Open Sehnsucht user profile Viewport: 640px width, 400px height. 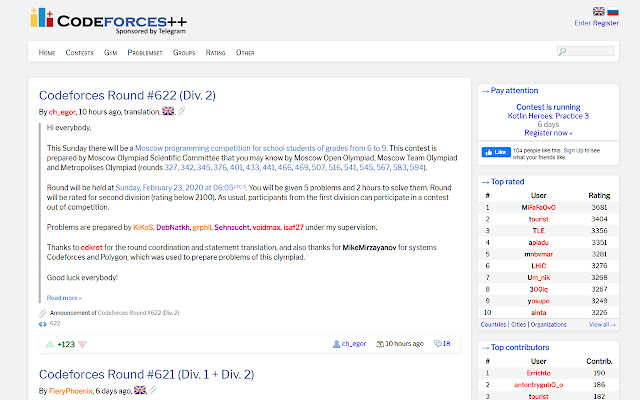pos(231,227)
